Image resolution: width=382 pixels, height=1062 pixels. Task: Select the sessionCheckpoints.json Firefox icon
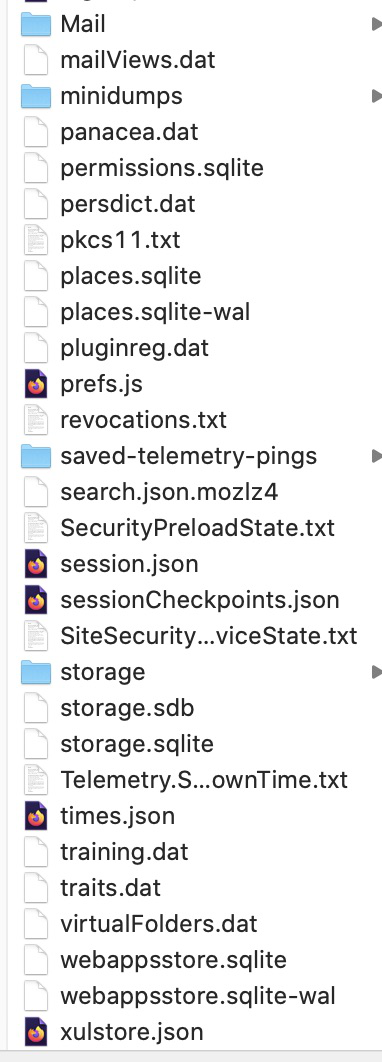[x=36, y=599]
